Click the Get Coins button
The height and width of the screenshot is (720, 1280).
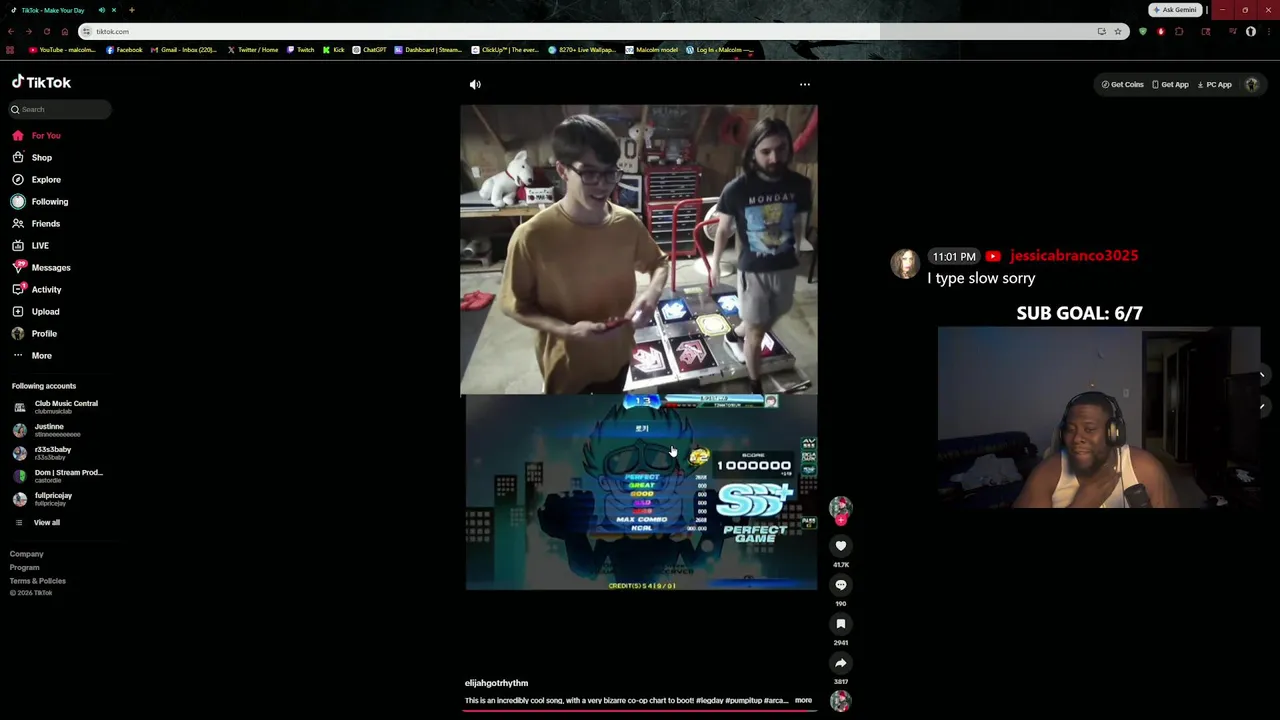(1122, 85)
